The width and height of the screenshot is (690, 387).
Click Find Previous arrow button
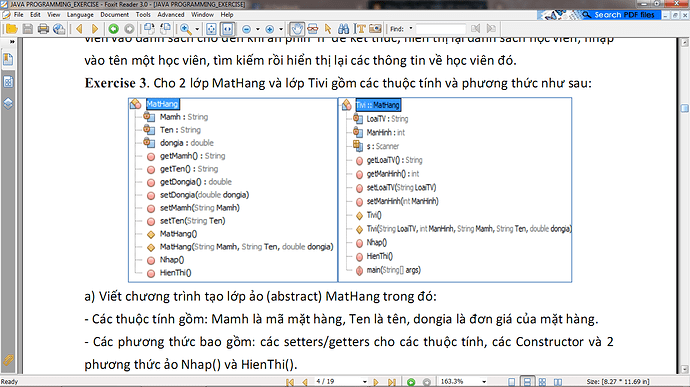475,29
